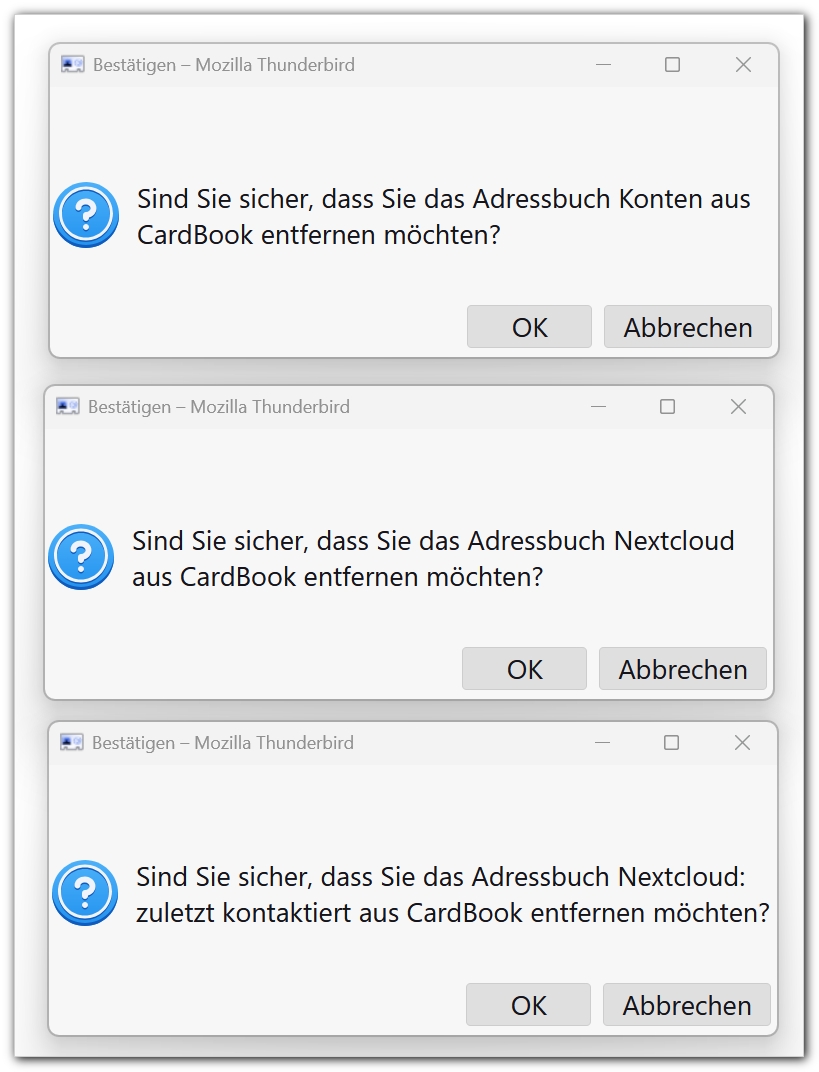Image resolution: width=819 pixels, height=1072 pixels.
Task: Click the title bar icon of the plain Nextcloud dialog
Action: point(67,407)
